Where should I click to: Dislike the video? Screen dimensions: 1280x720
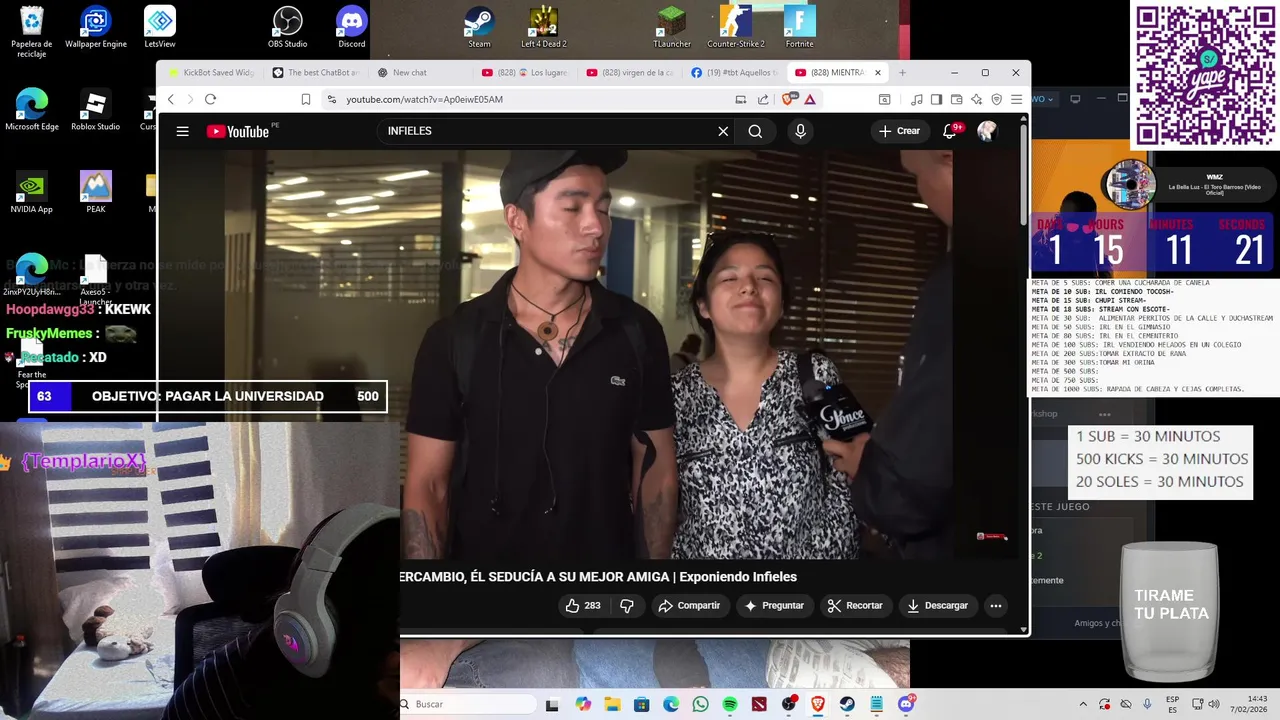pyautogui.click(x=627, y=605)
